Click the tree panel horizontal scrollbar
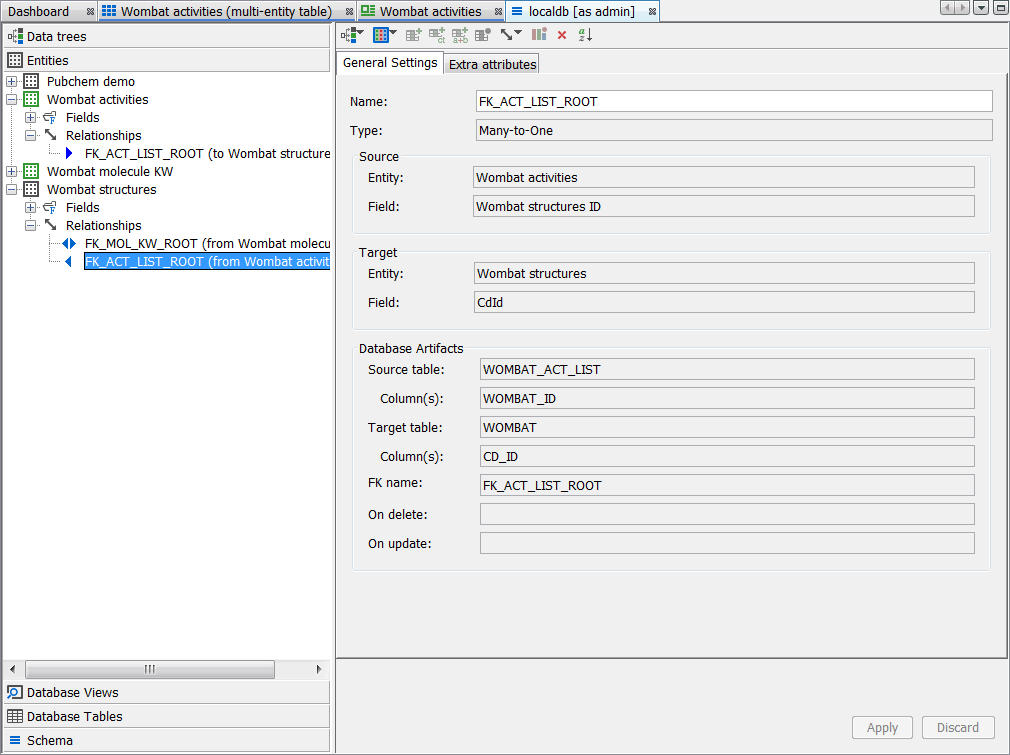Viewport: 1010px width, 755px height. 150,669
